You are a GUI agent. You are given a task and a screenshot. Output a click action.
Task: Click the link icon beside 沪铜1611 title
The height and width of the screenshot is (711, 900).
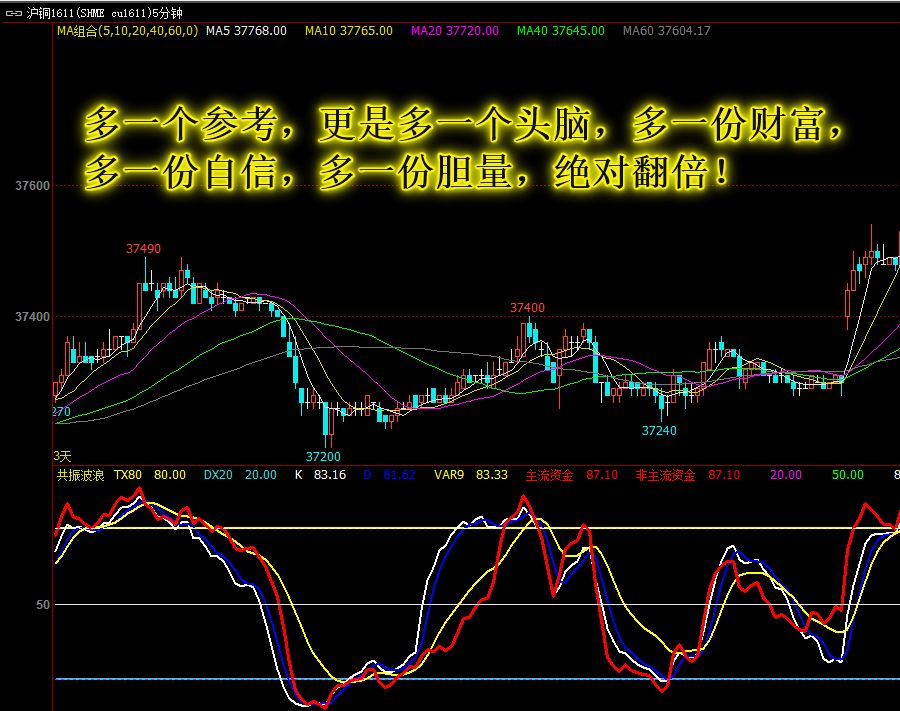click(x=14, y=13)
